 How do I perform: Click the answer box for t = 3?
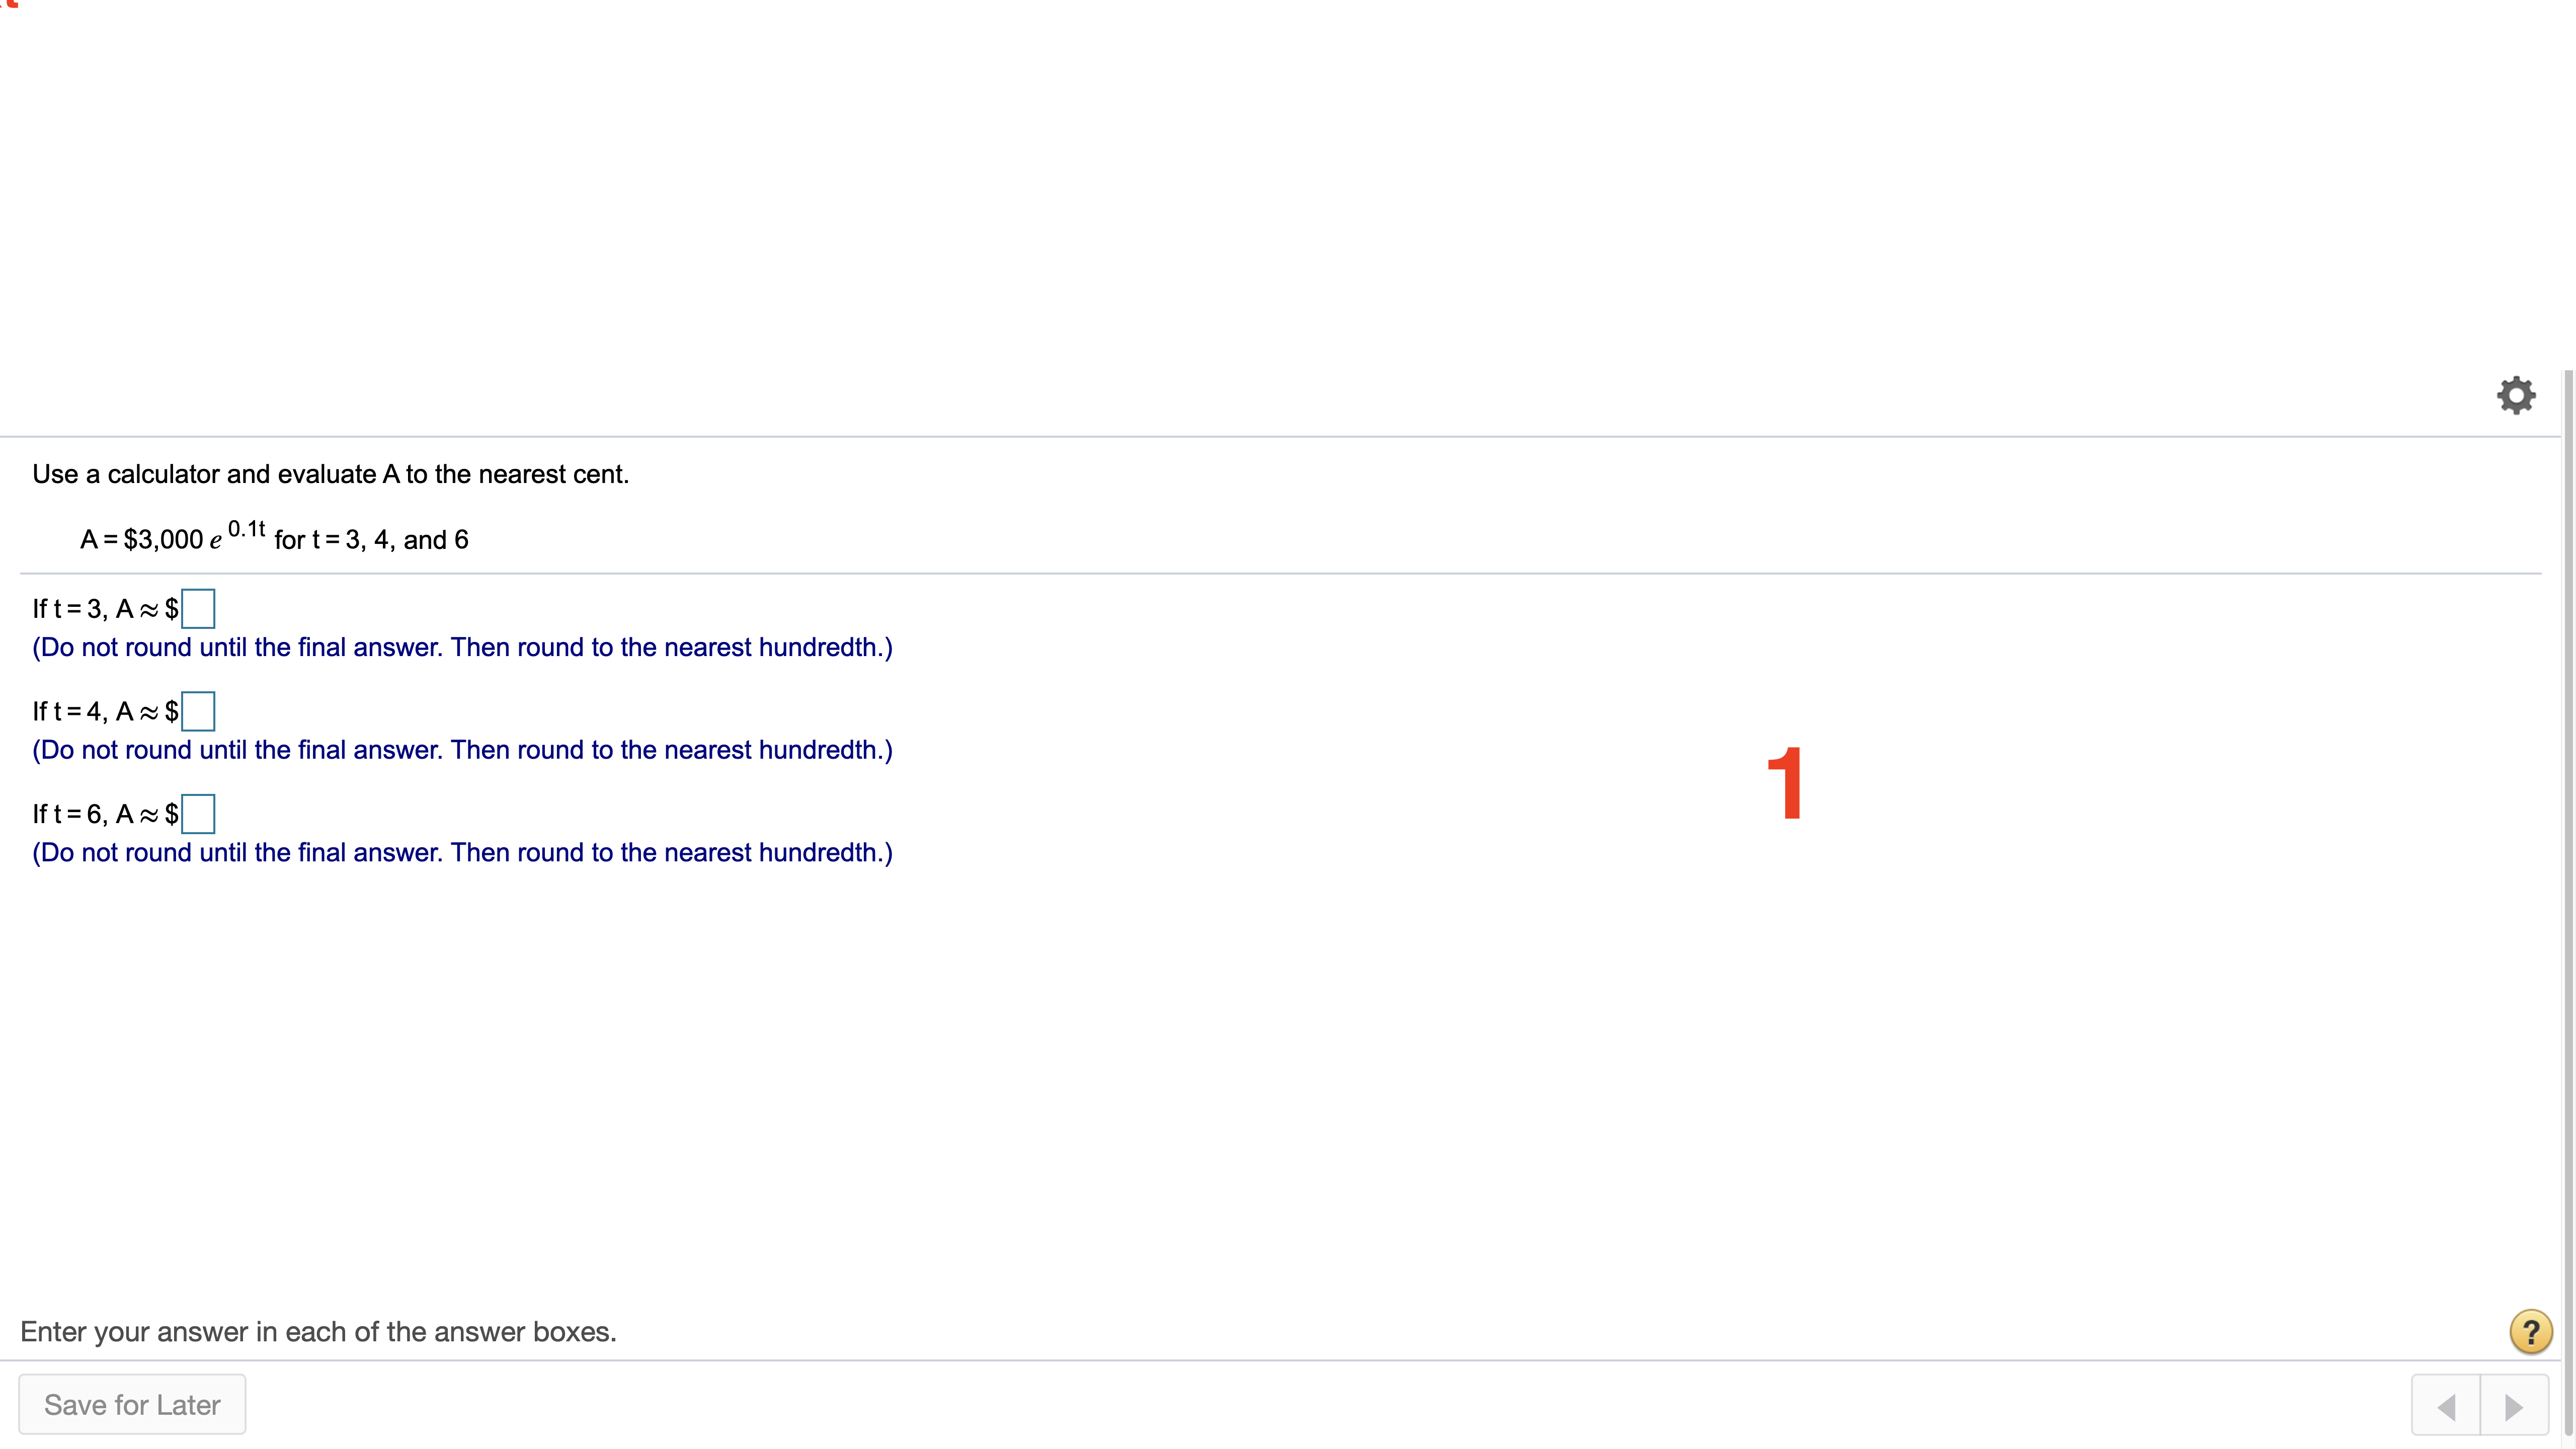coord(198,609)
